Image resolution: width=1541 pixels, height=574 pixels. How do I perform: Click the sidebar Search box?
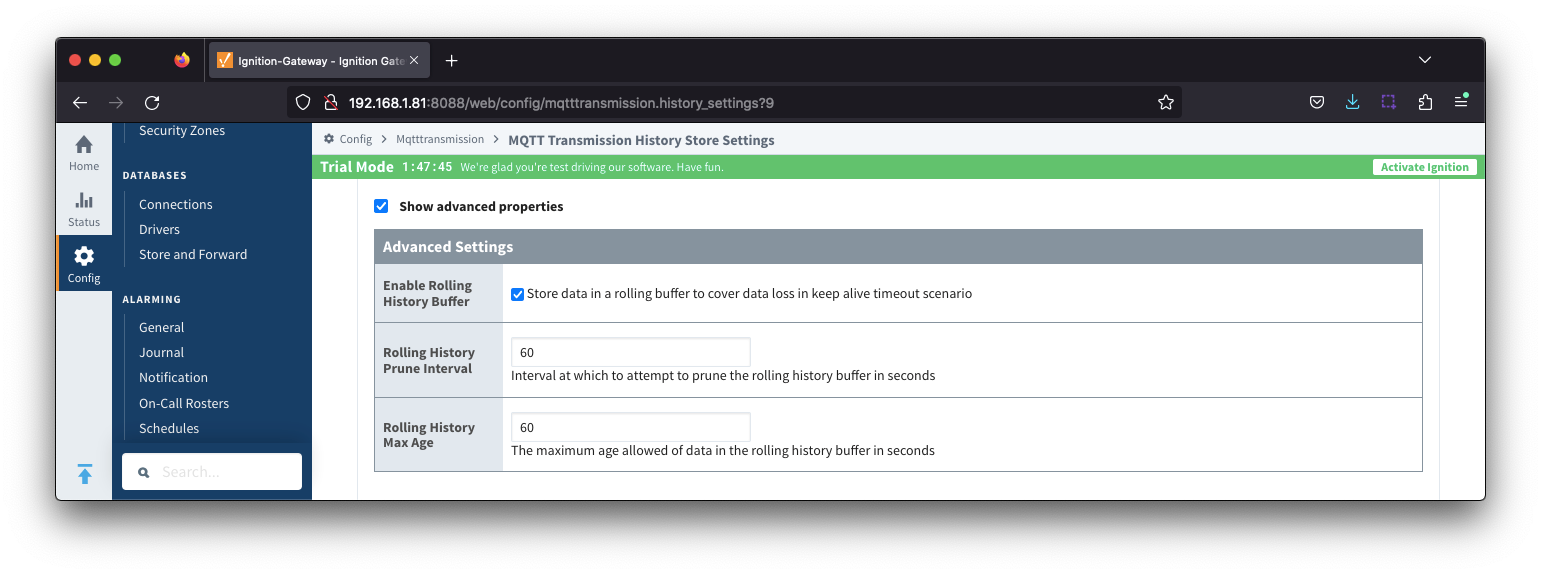pyautogui.click(x=212, y=472)
